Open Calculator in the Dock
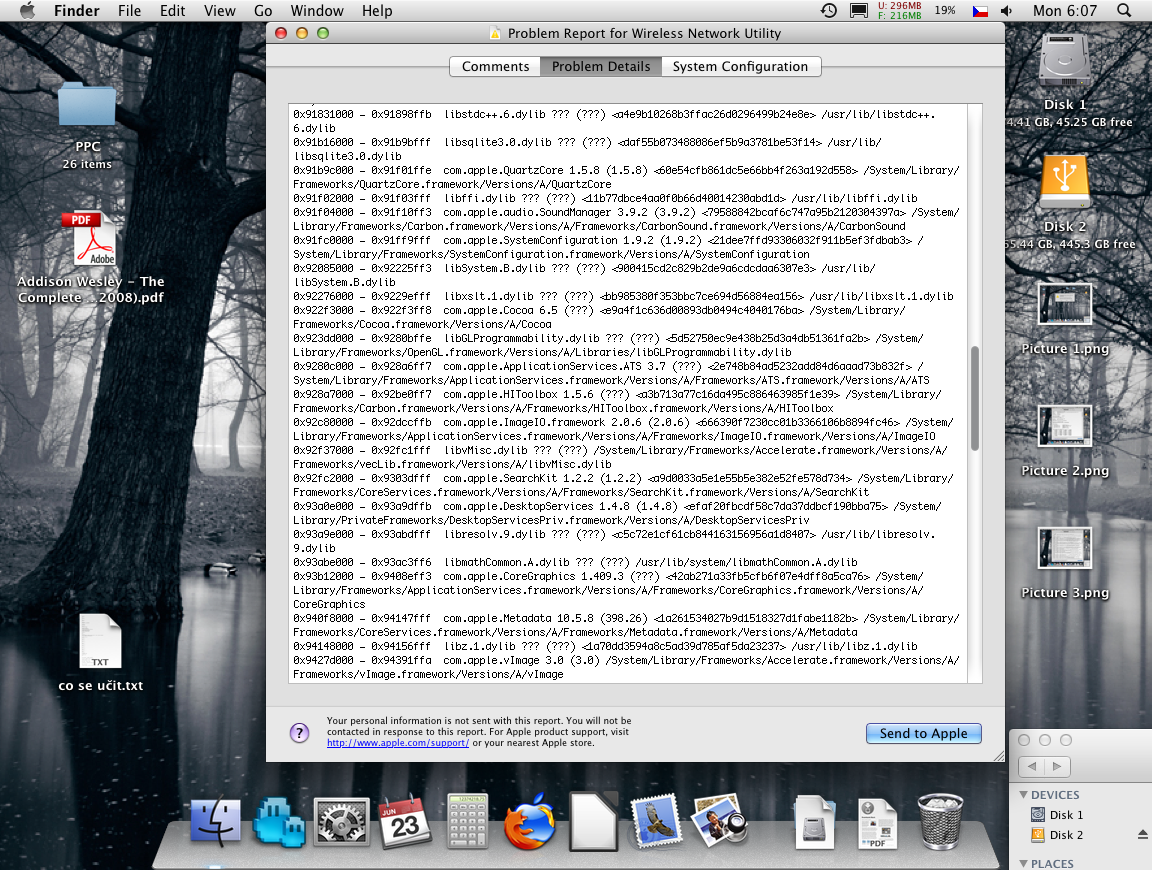Screen dimensions: 1152x870 467,822
